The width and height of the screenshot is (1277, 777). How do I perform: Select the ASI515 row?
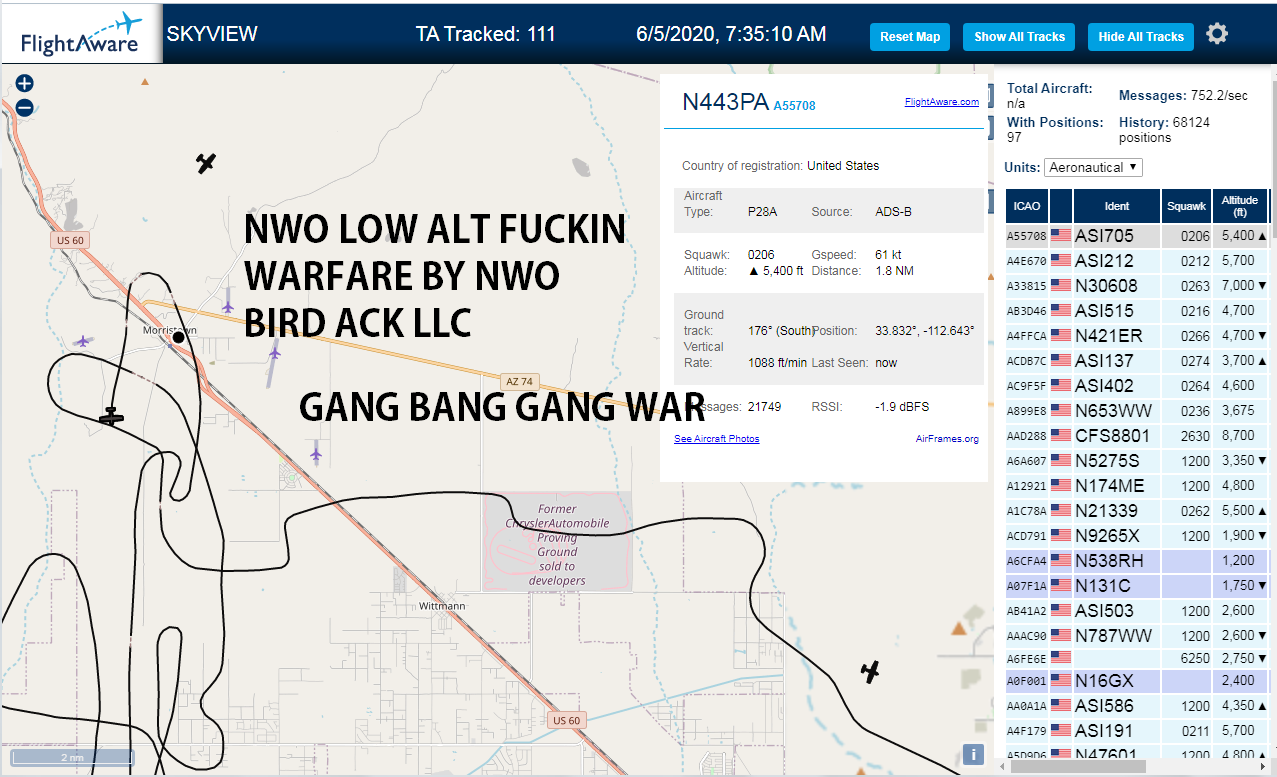[1139, 311]
